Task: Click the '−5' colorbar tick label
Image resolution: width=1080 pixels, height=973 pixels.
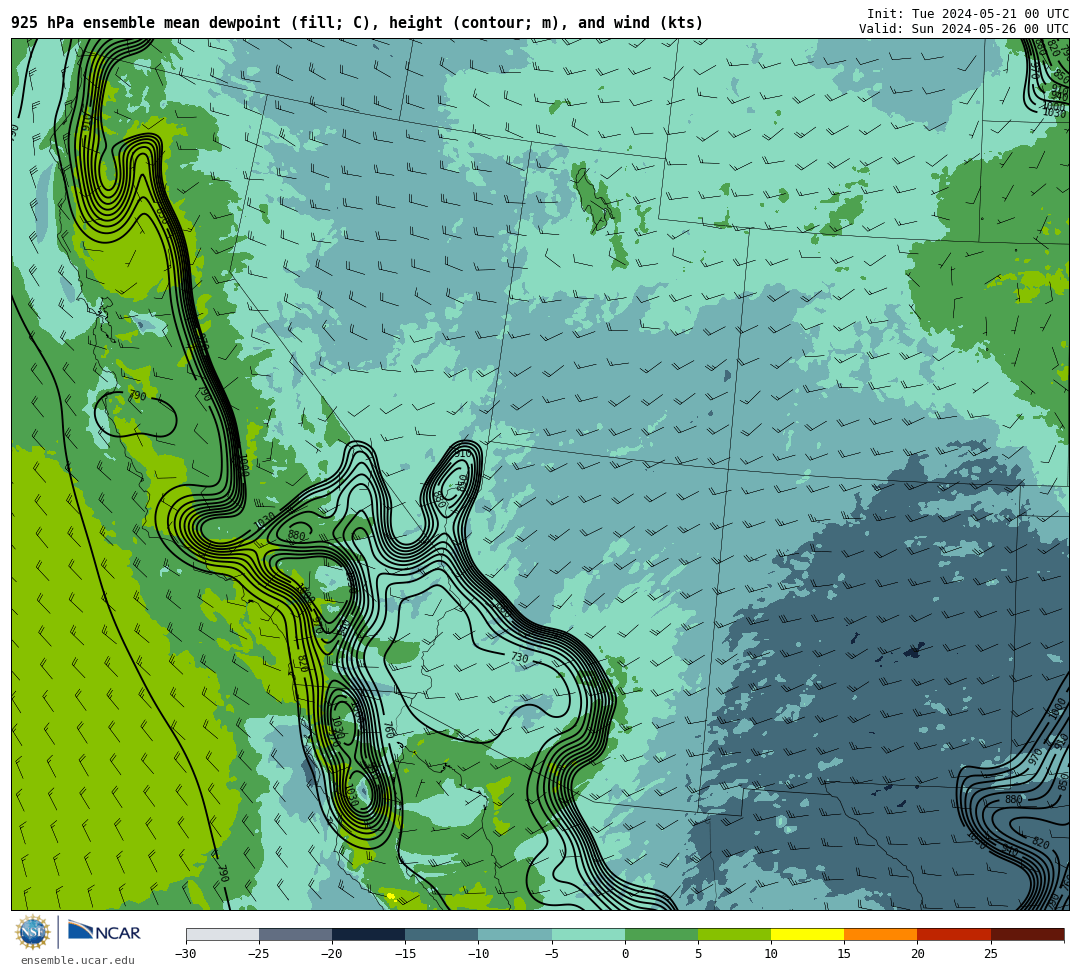Action: pyautogui.click(x=552, y=954)
